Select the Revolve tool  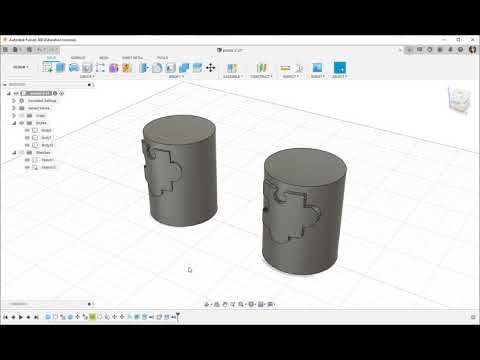74,68
